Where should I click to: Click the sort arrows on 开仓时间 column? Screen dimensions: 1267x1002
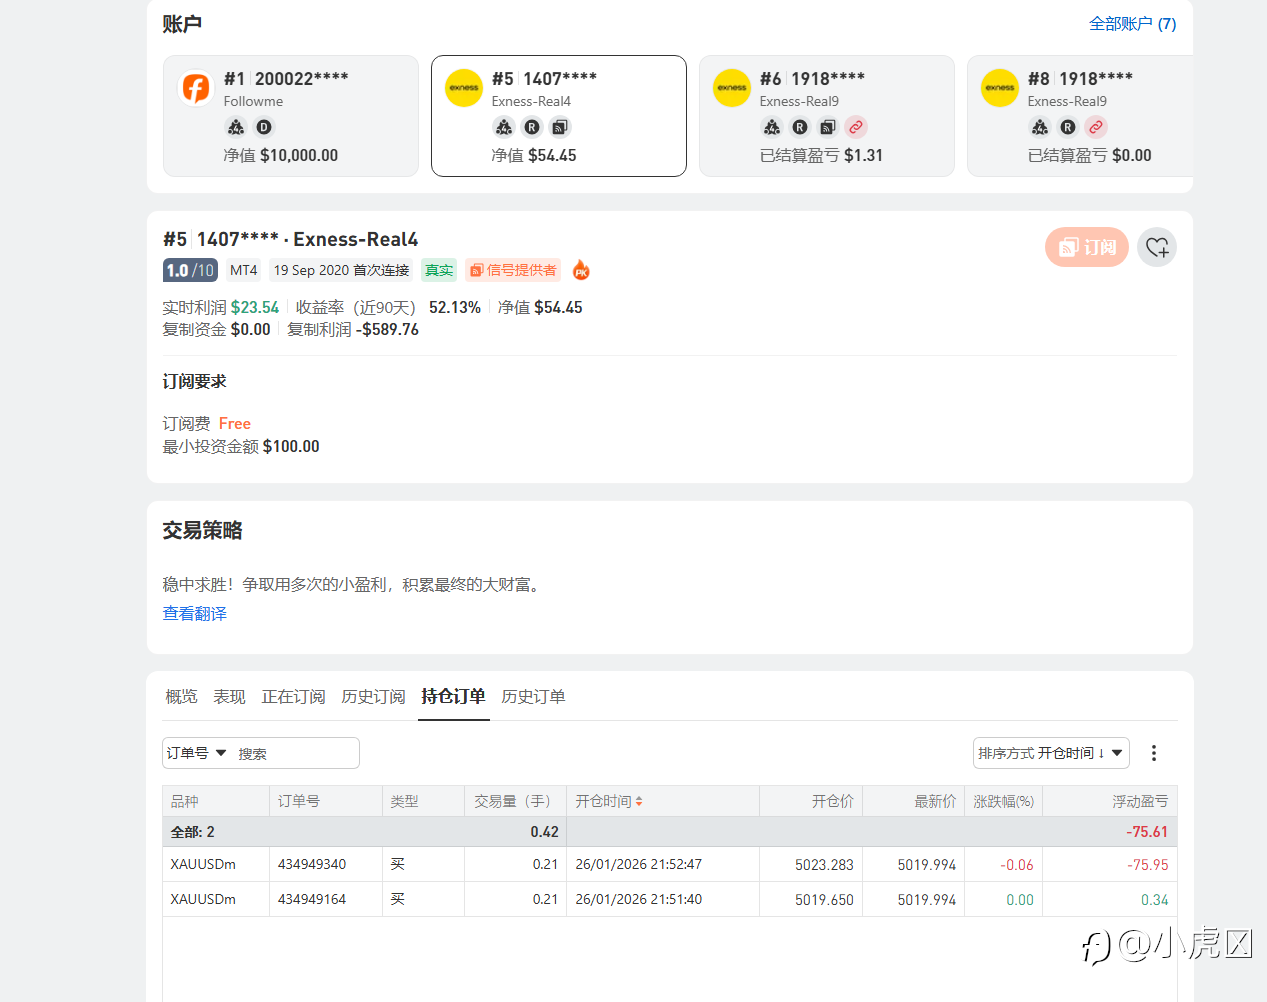tap(639, 802)
